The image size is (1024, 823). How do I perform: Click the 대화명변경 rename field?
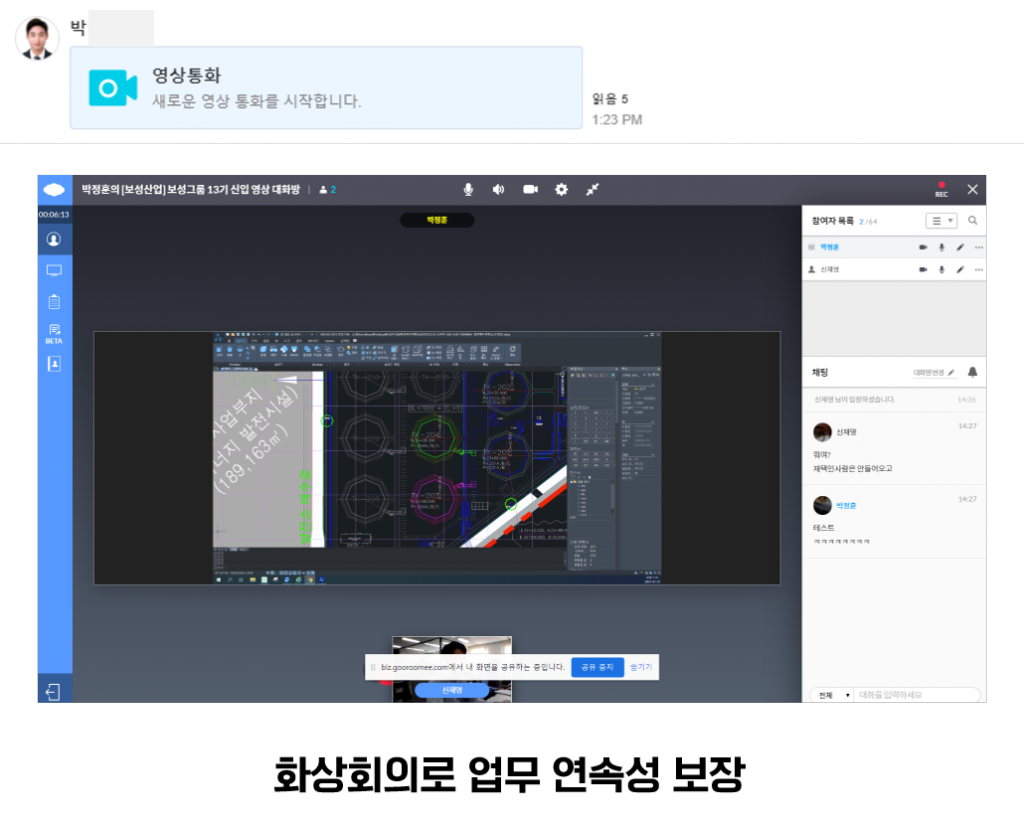pyautogui.click(x=933, y=373)
